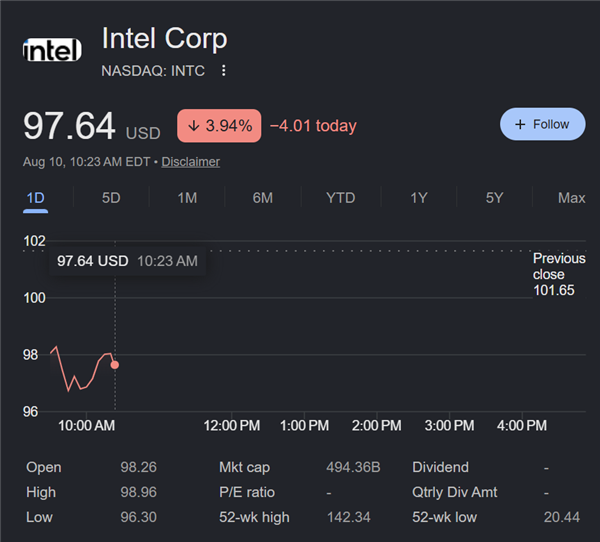Show the 6M chart range
Image resolution: width=600 pixels, height=542 pixels.
coord(262,198)
